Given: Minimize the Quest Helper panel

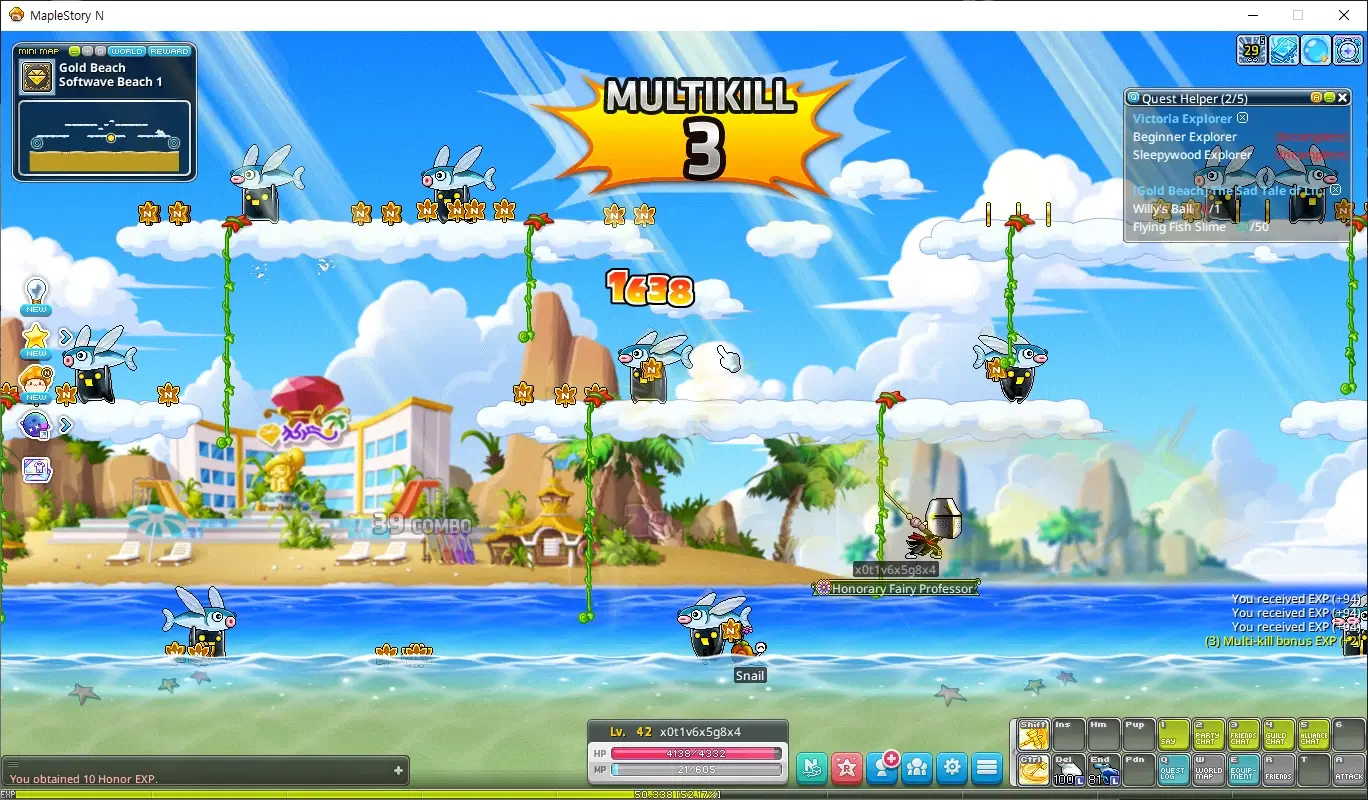Looking at the screenshot, I should (1330, 98).
